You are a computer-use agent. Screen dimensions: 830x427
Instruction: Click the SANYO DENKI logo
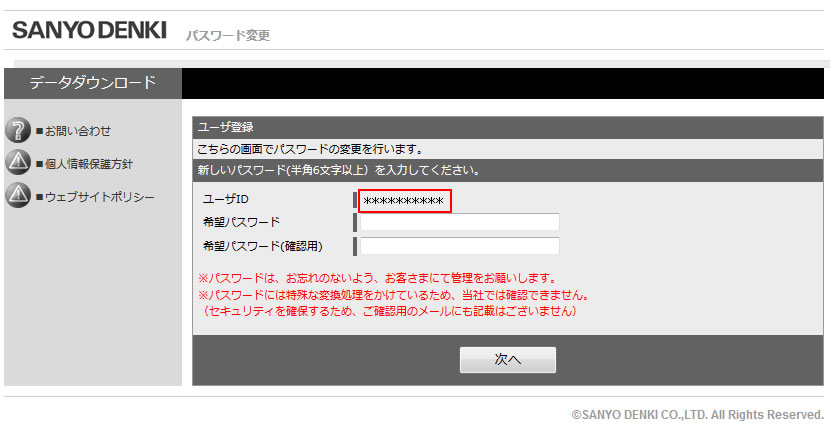click(89, 31)
